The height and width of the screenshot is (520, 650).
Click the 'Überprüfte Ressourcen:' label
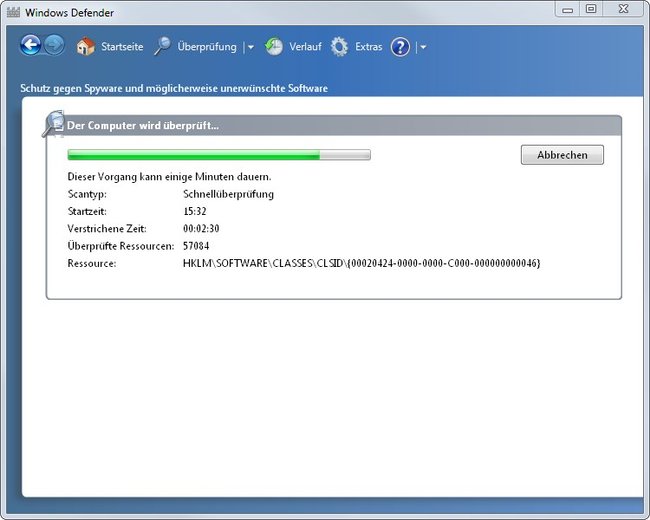(x=121, y=246)
